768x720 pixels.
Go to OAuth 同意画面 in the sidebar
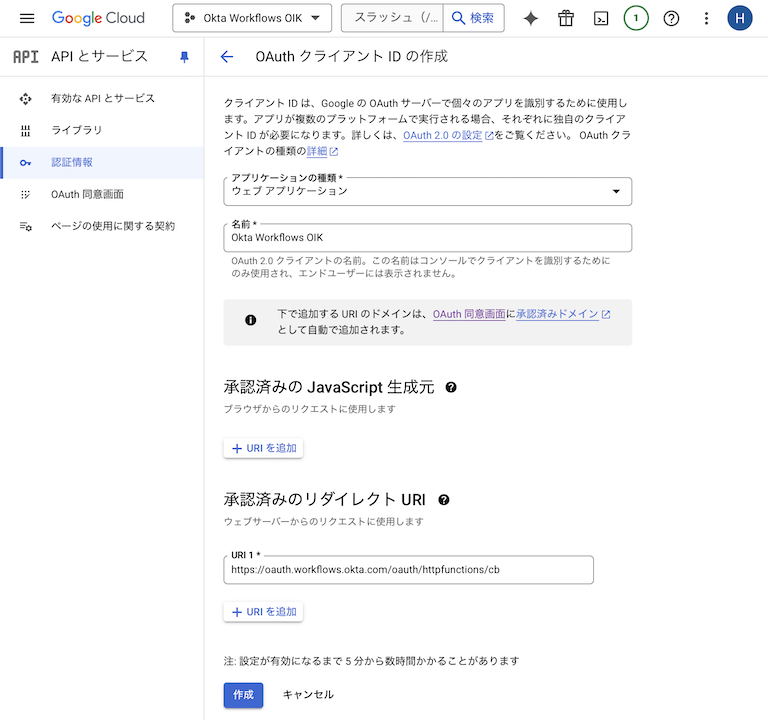click(x=87, y=194)
